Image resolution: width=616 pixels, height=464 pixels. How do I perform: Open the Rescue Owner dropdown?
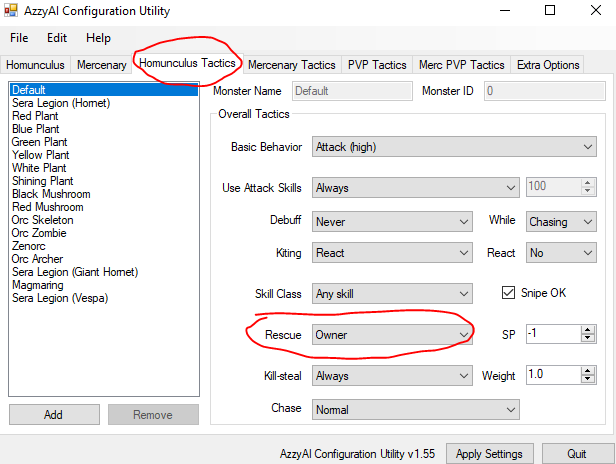(x=392, y=335)
